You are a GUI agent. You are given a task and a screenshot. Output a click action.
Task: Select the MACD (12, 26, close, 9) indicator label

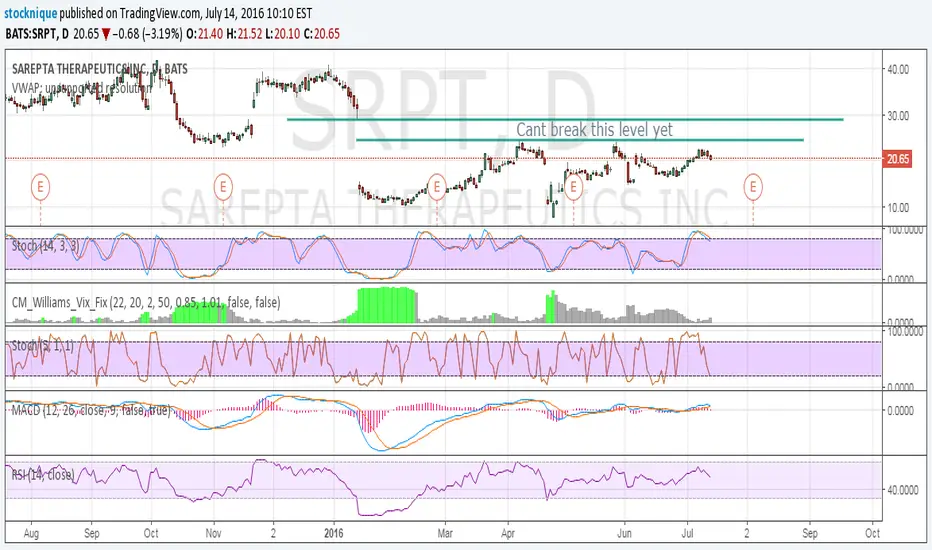[x=90, y=410]
